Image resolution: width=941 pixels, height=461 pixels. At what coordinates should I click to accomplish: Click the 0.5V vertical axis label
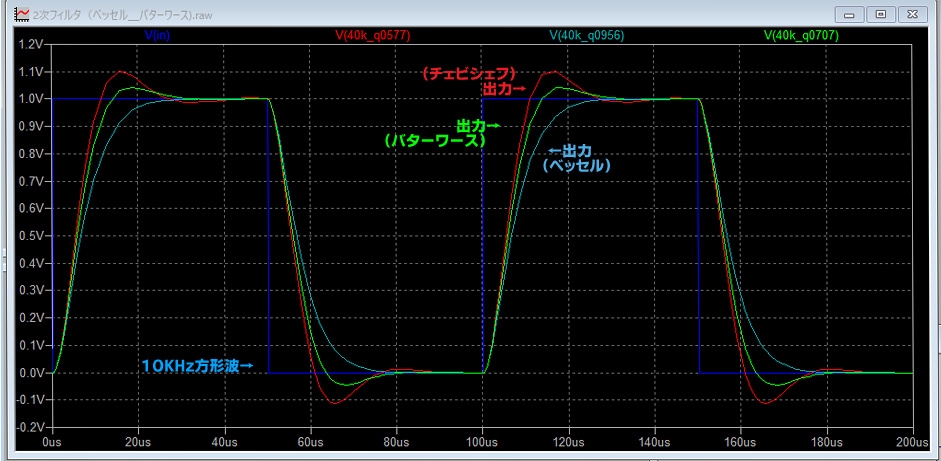31,236
